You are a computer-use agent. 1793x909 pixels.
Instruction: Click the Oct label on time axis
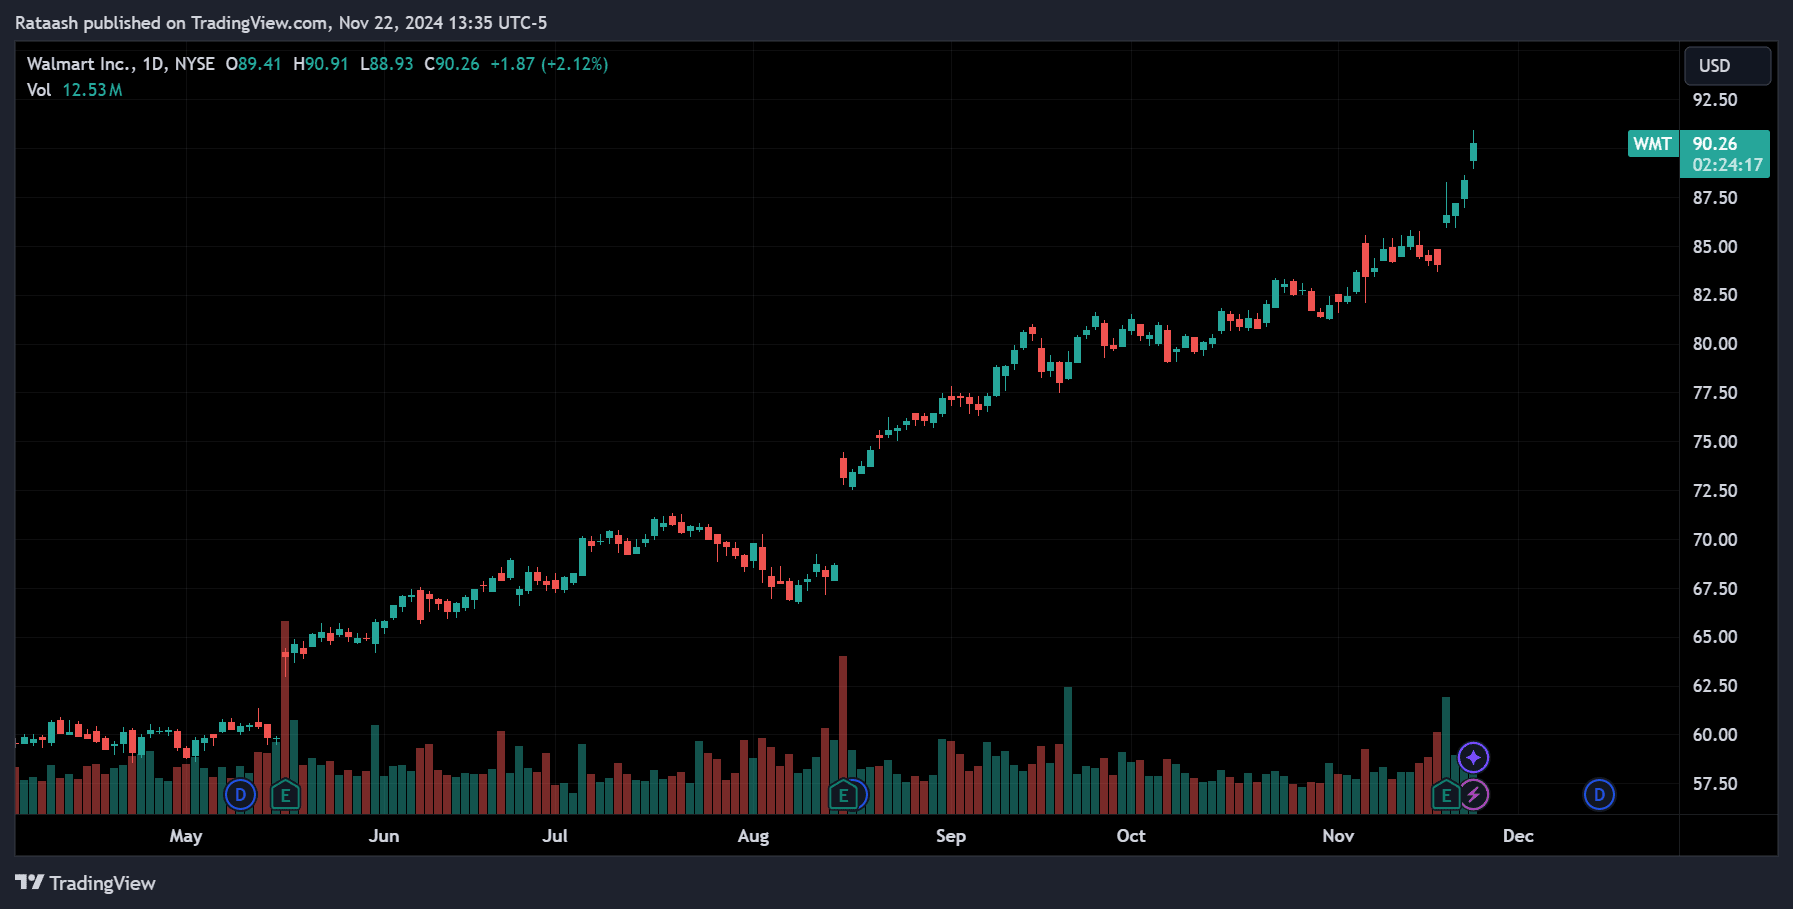click(x=1131, y=836)
